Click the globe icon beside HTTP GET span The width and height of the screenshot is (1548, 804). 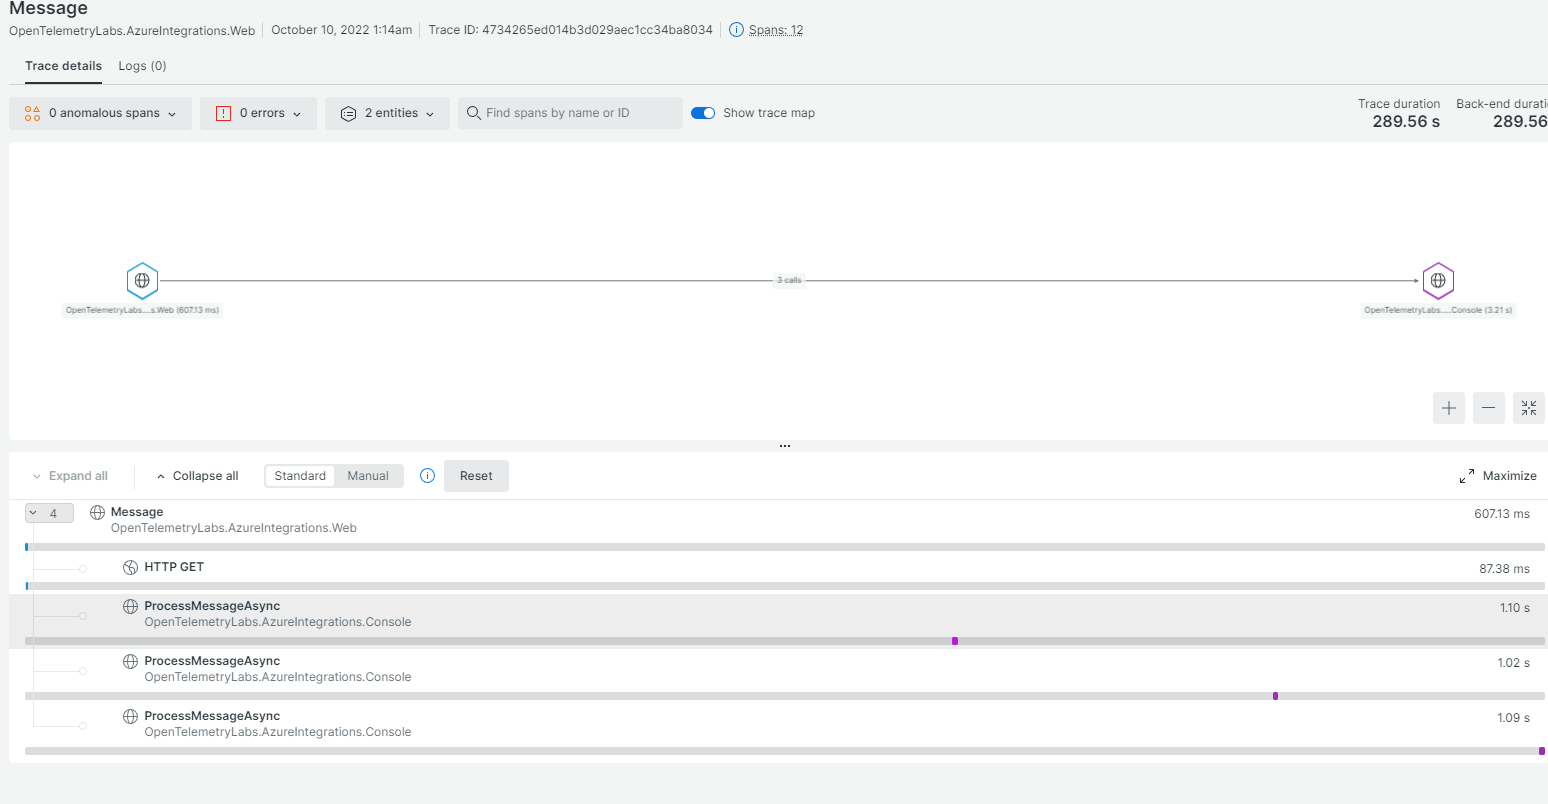130,566
